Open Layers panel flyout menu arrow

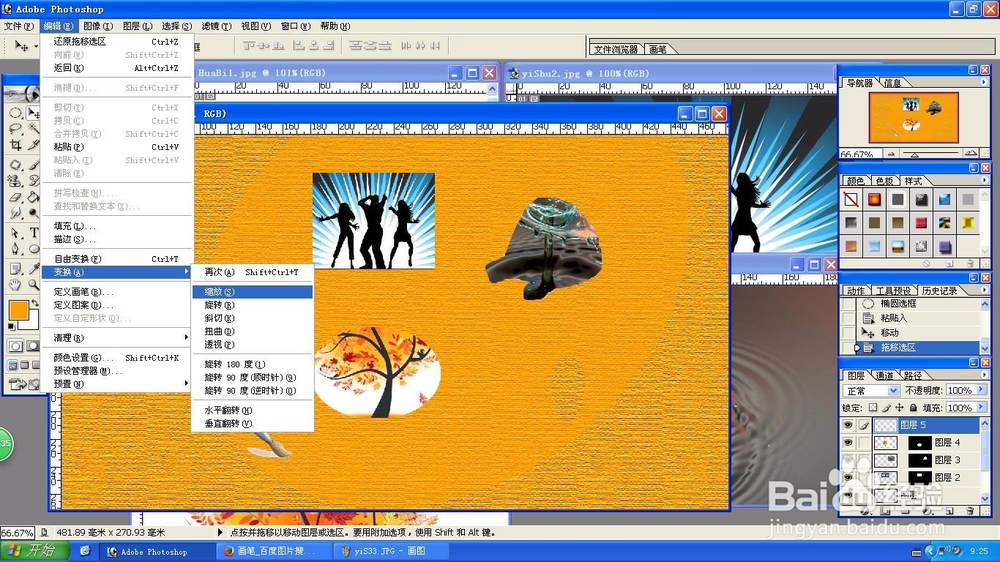(x=983, y=375)
